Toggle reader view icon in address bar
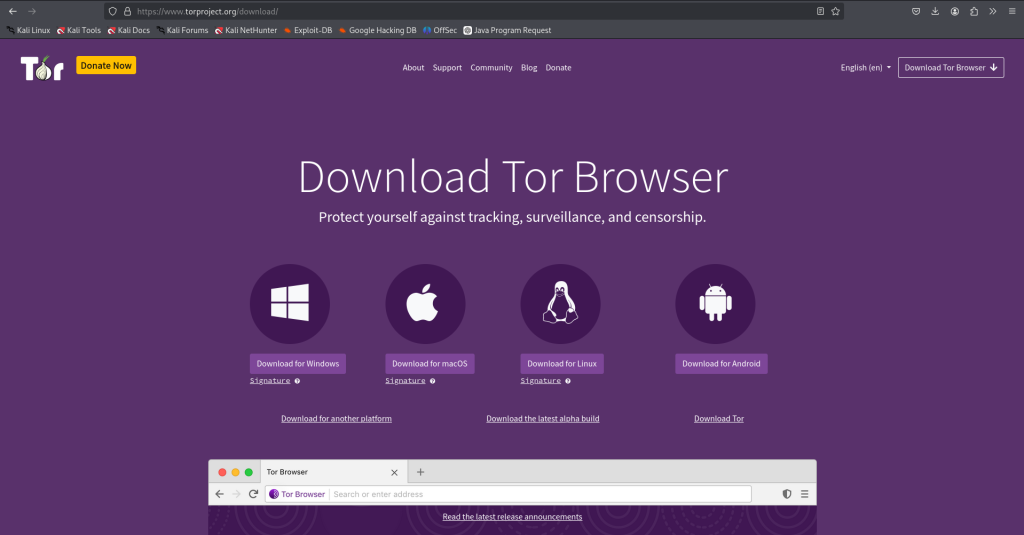1024x535 pixels. coord(820,11)
